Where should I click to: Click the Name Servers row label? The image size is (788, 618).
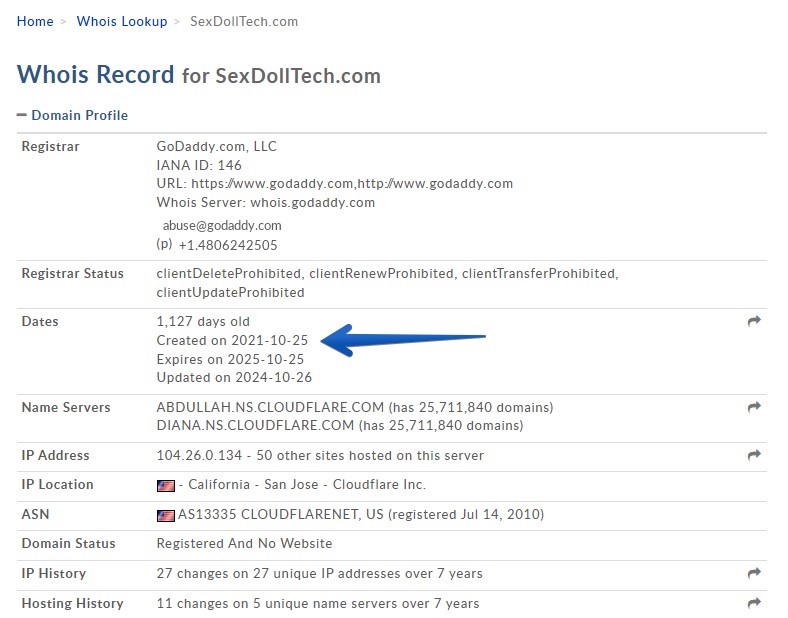(66, 407)
